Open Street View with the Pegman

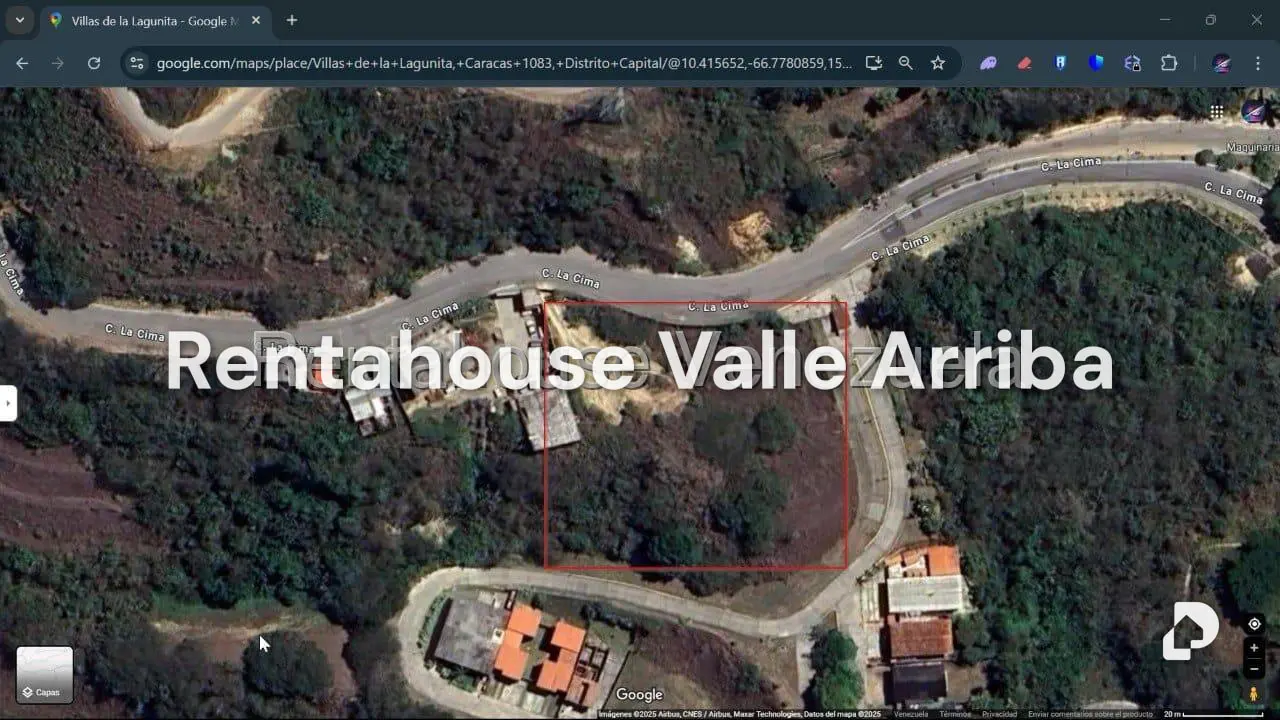(x=1254, y=693)
